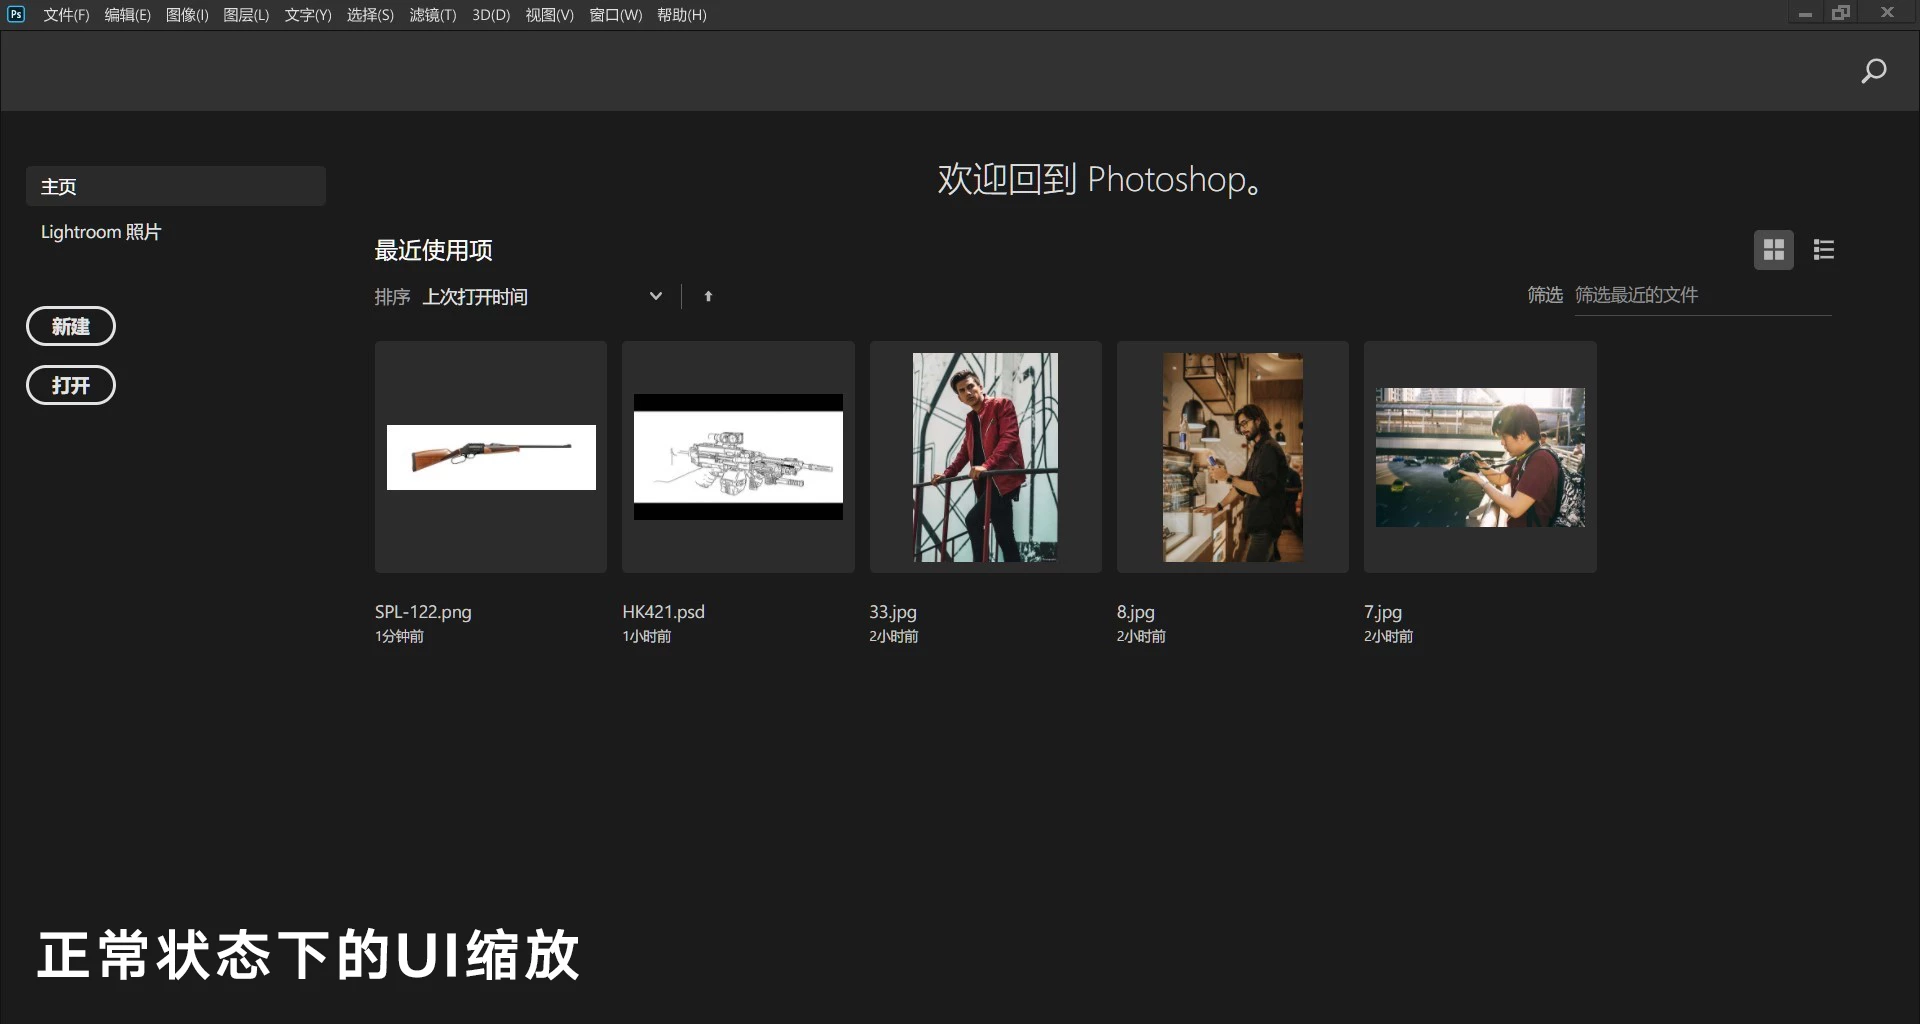Click the 33.jpg file name
Viewport: 1920px width, 1024px height.
893,612
